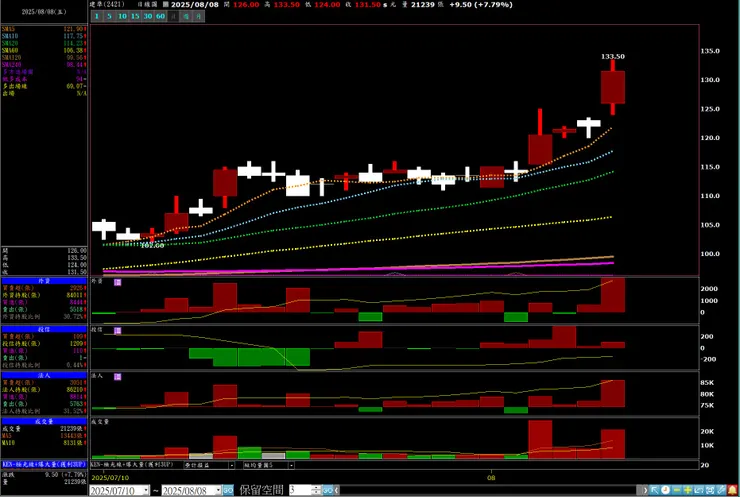Select the 15-minute timeframe button
Screen dimensions: 740x497
pos(135,16)
